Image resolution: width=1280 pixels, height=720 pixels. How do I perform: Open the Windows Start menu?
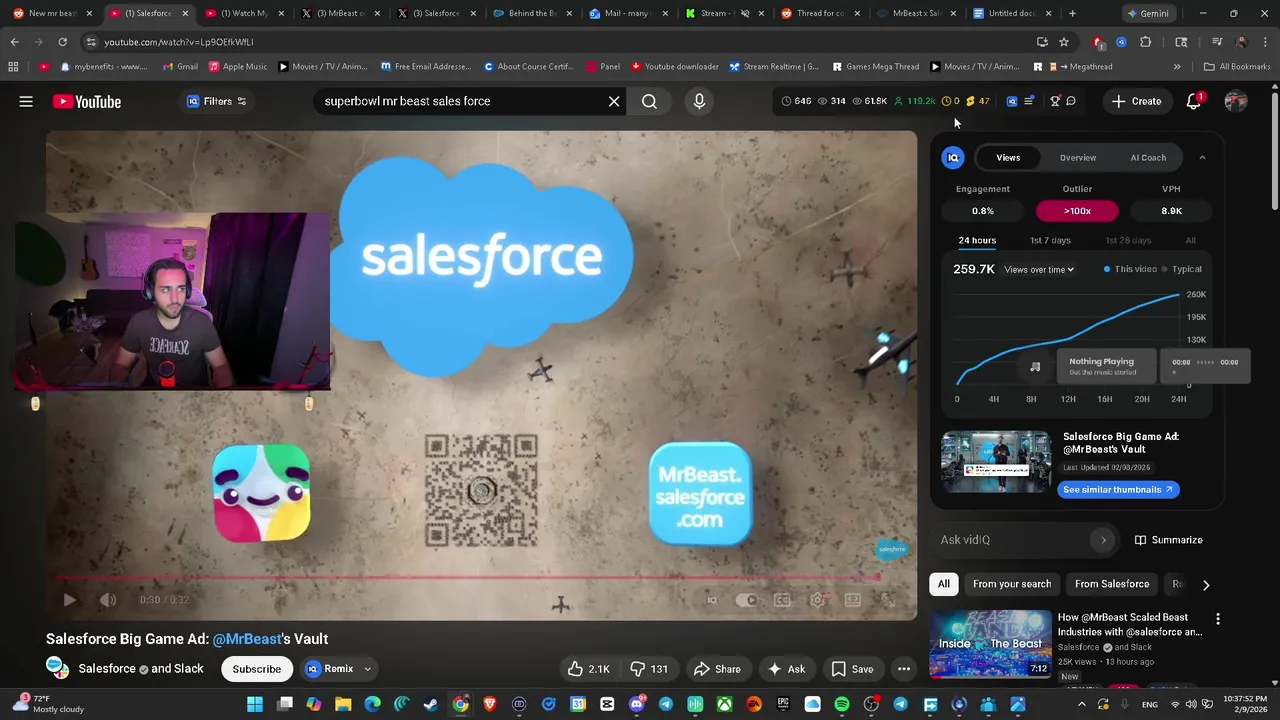tap(255, 704)
